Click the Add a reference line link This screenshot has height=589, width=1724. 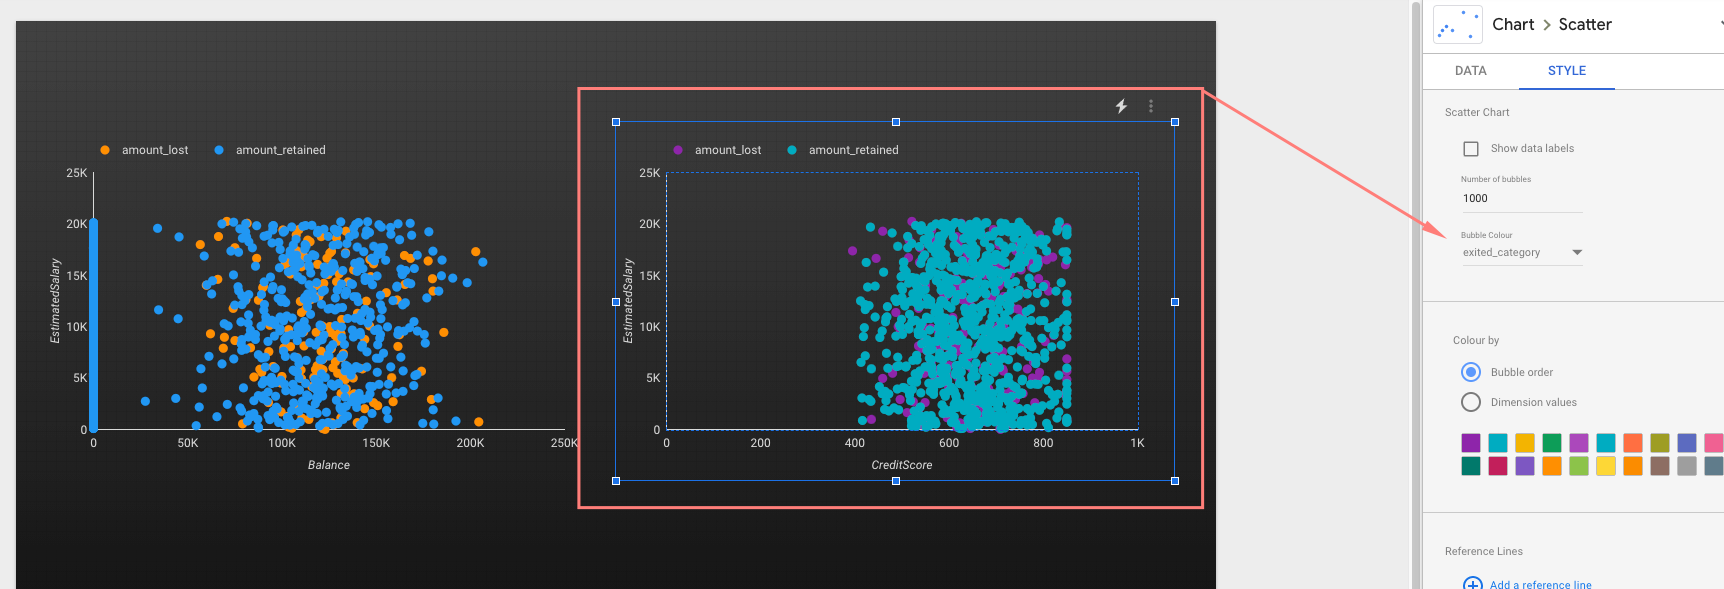point(1540,584)
